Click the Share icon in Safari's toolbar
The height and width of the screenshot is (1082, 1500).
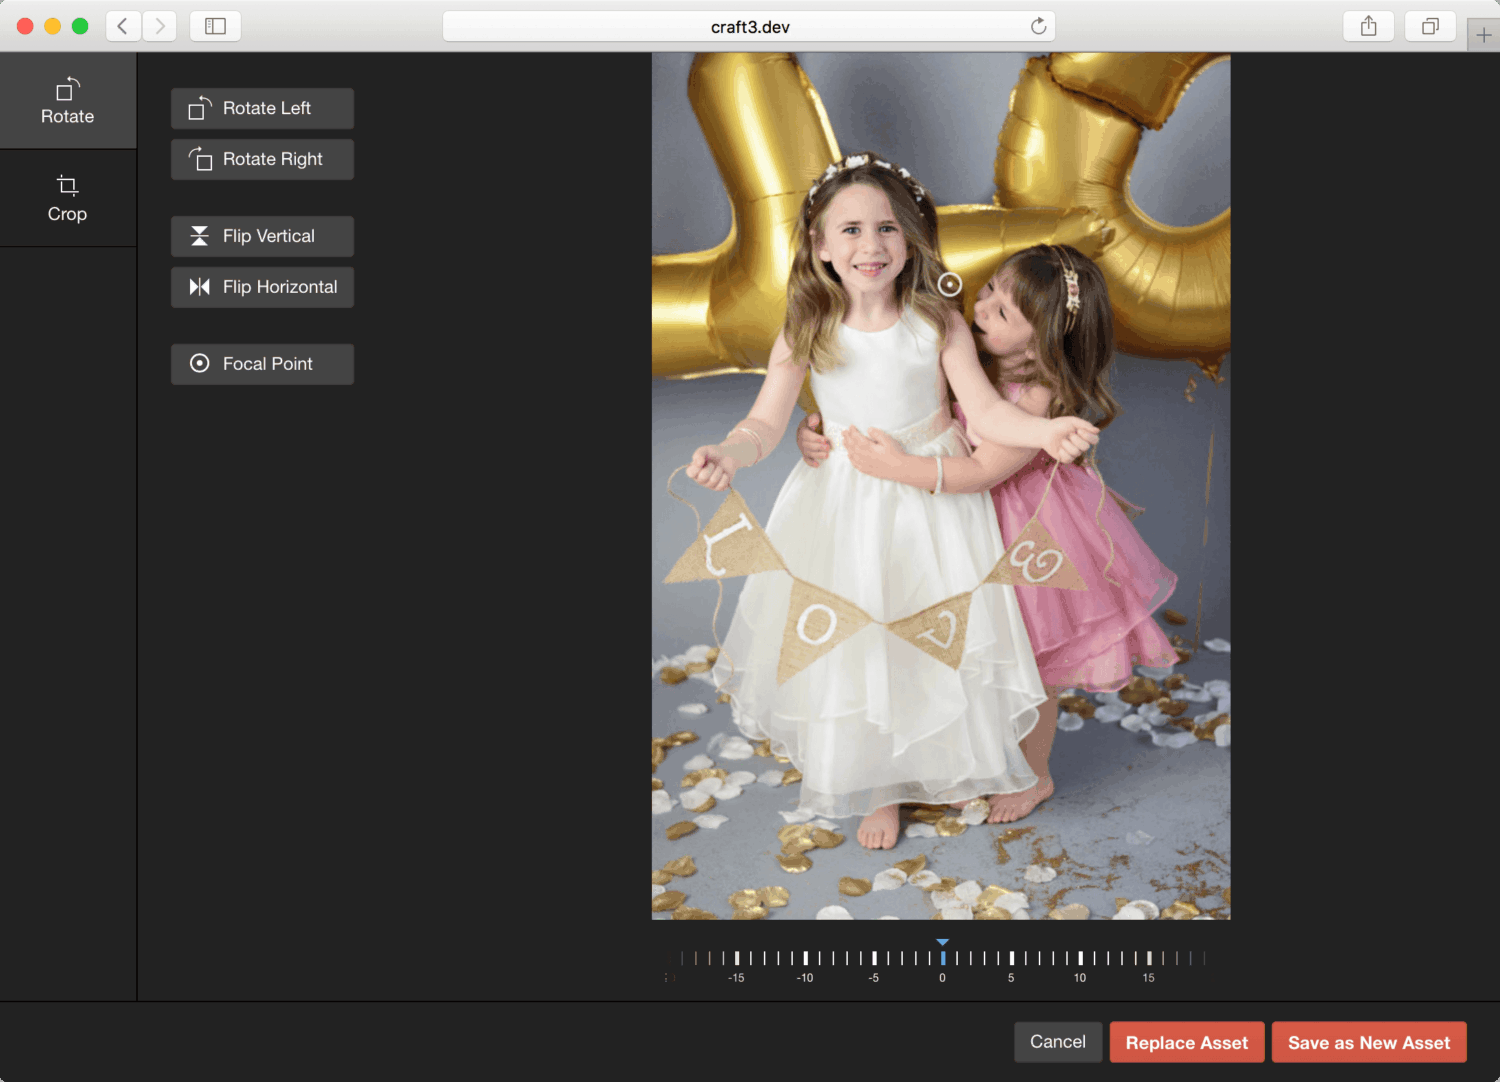click(x=1368, y=26)
